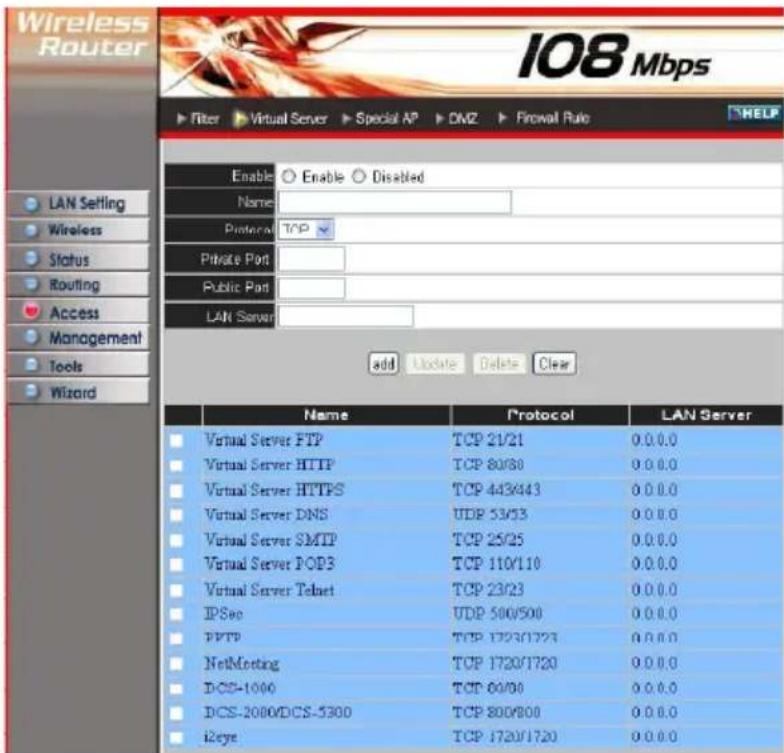Click the LAN Setting sidebar bullet icon
Viewport: 784px width, 753px height.
point(32,204)
